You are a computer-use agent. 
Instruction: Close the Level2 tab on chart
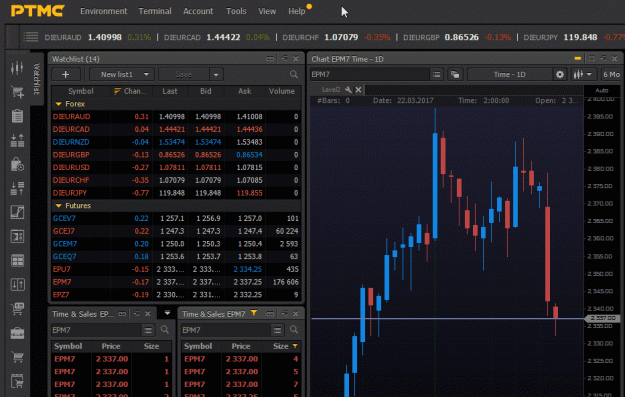[x=358, y=90]
